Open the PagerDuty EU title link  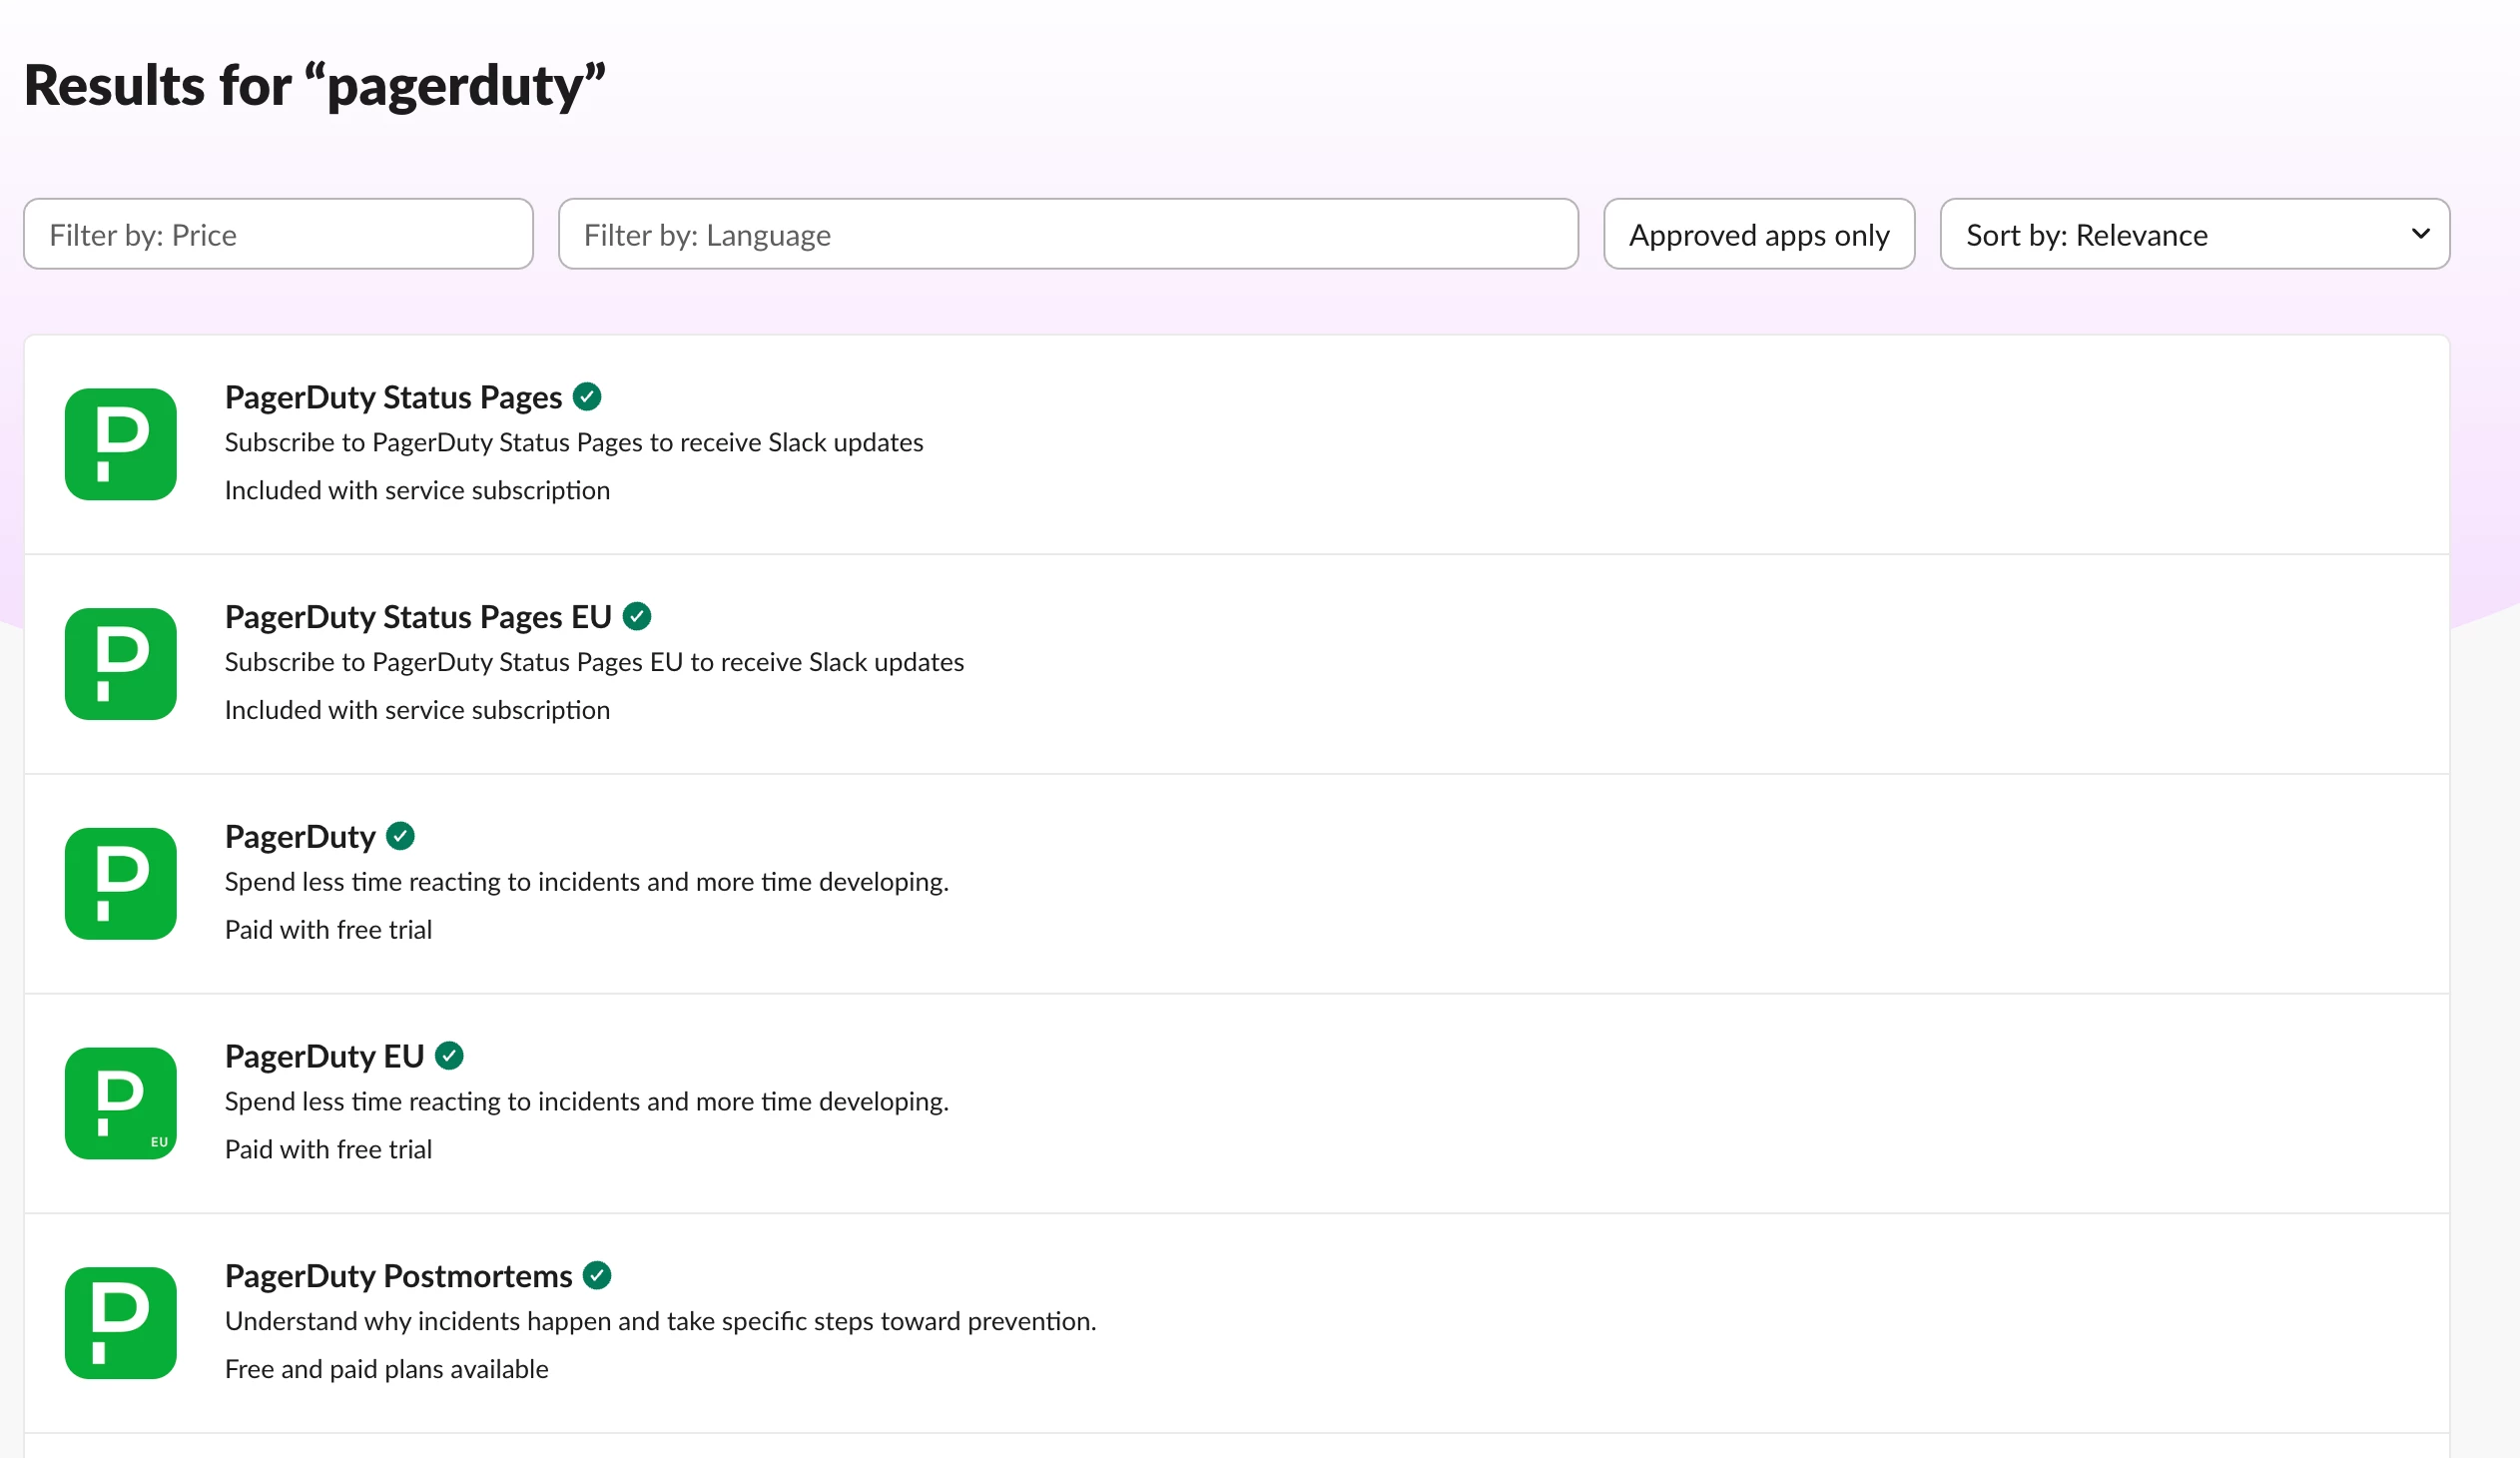324,1056
